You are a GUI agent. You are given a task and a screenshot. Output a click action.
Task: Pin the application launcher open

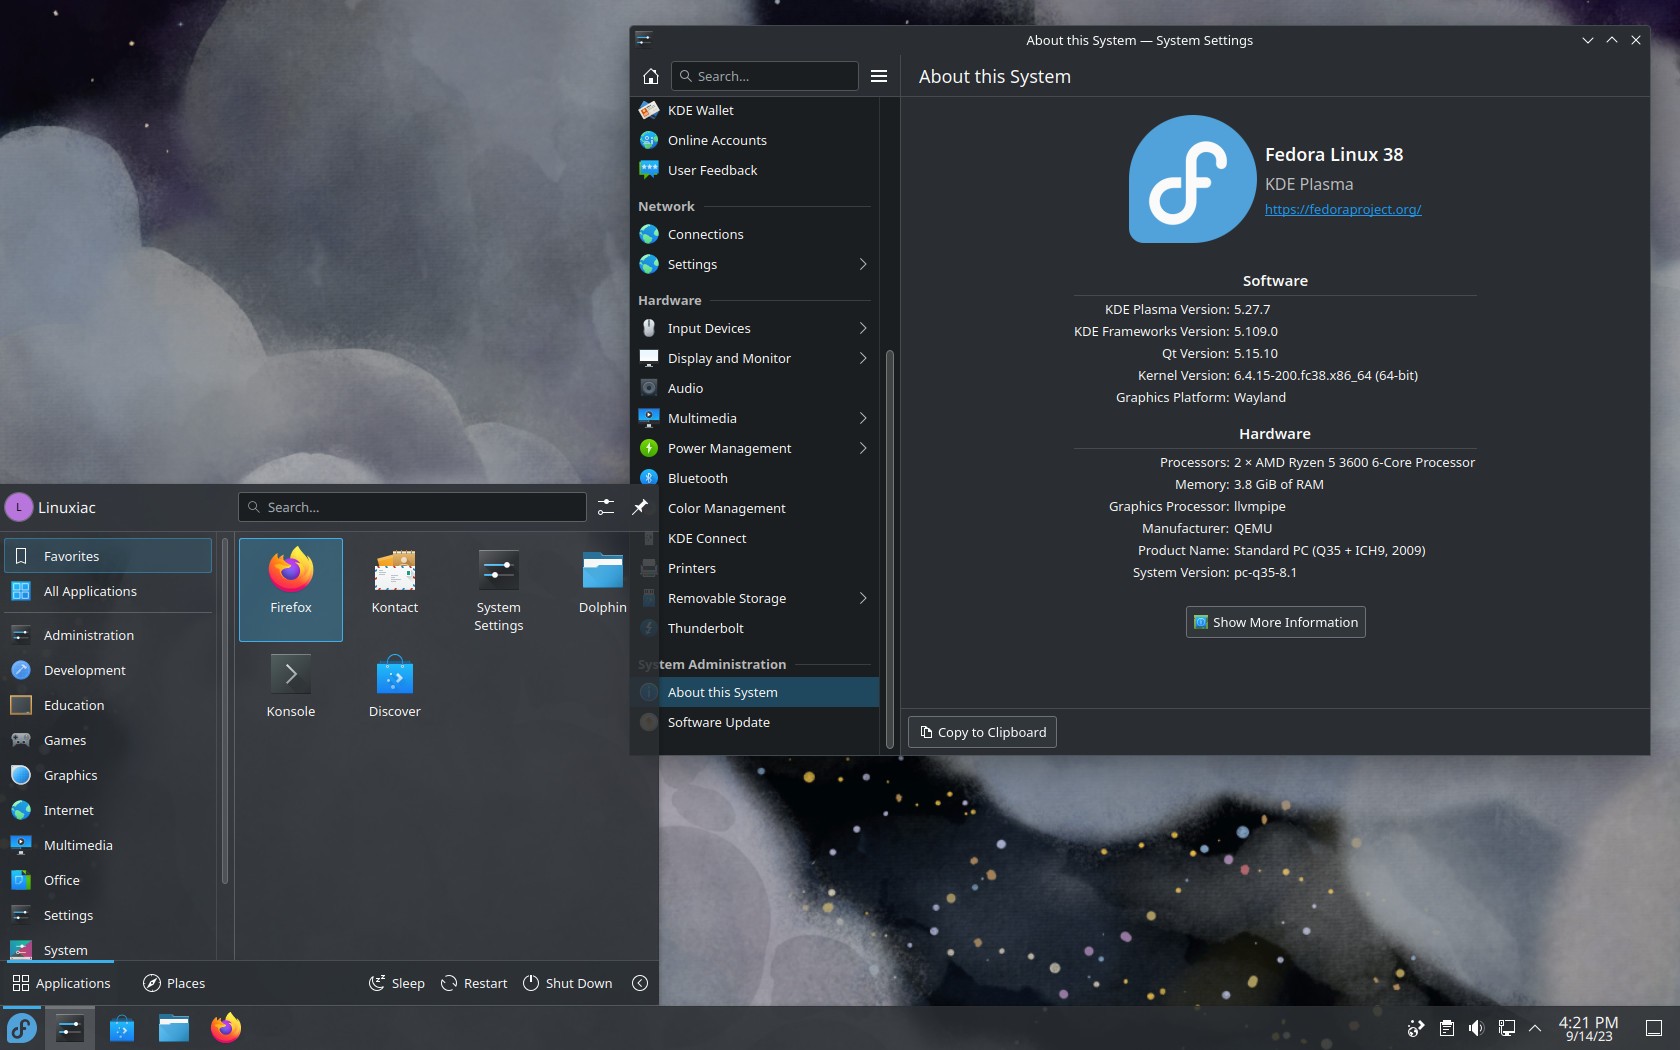coord(639,507)
